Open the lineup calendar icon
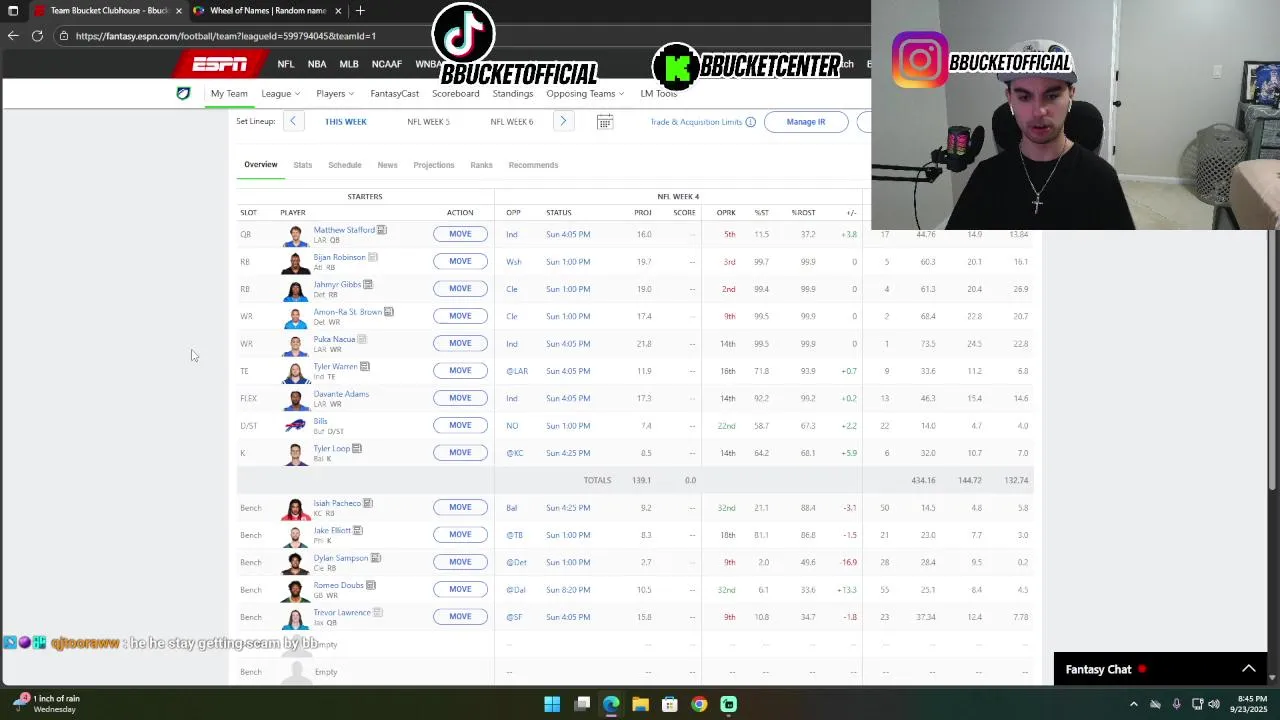 pyautogui.click(x=605, y=122)
